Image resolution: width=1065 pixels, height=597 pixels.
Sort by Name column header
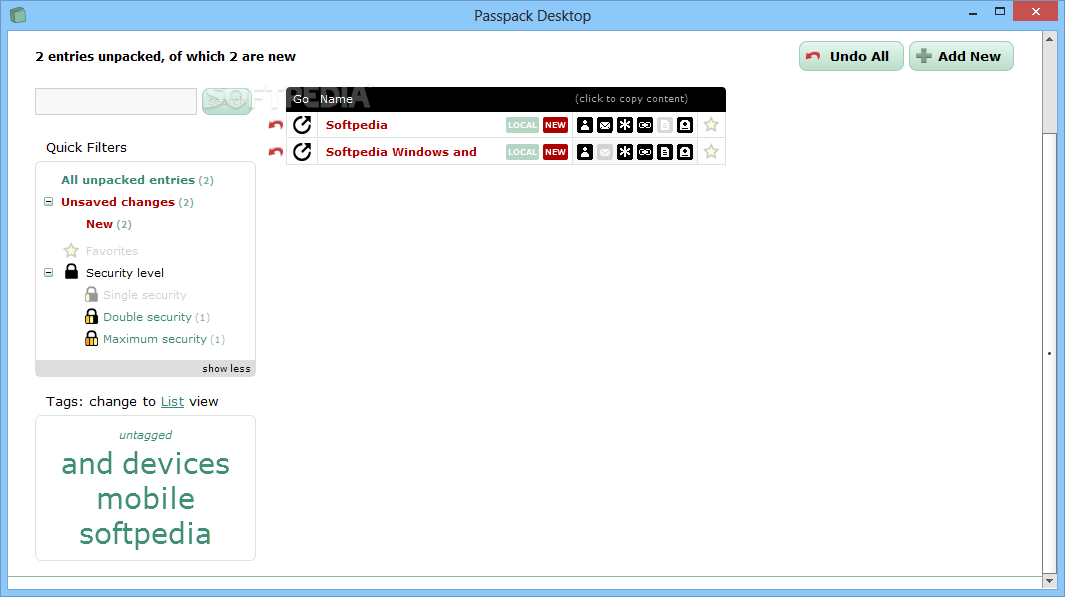tap(336, 99)
